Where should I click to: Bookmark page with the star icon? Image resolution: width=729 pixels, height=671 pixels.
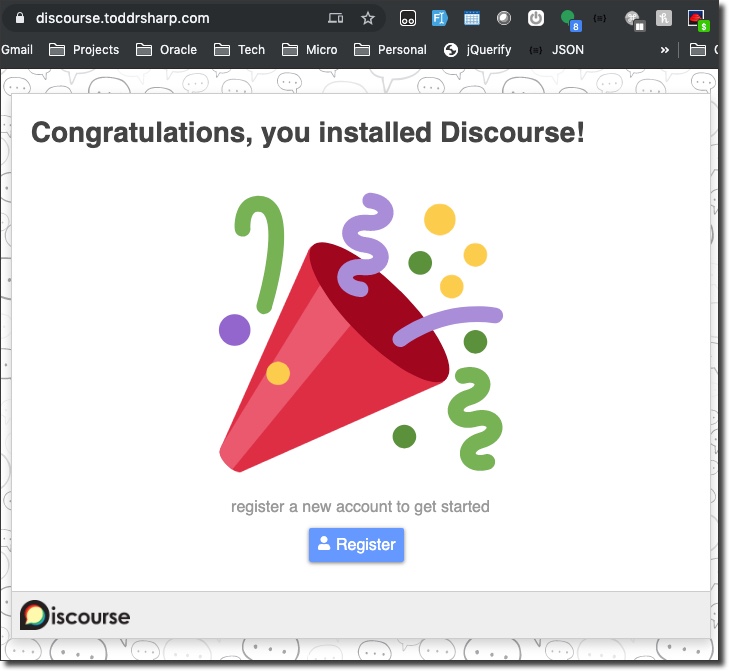368,18
